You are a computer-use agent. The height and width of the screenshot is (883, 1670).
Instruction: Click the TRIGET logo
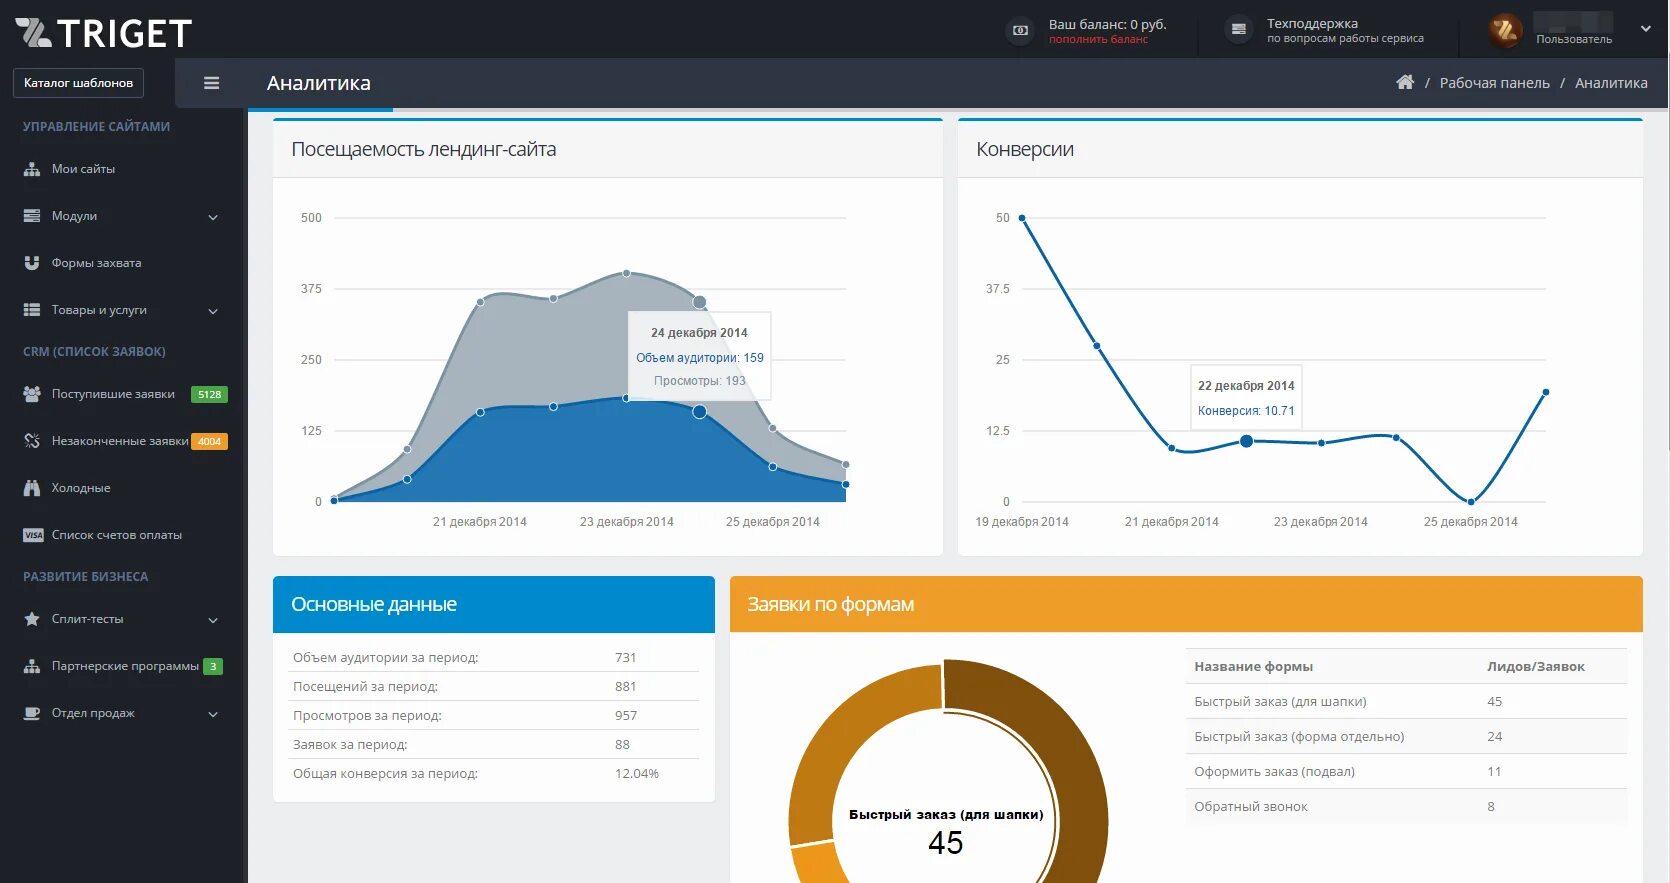click(x=103, y=33)
